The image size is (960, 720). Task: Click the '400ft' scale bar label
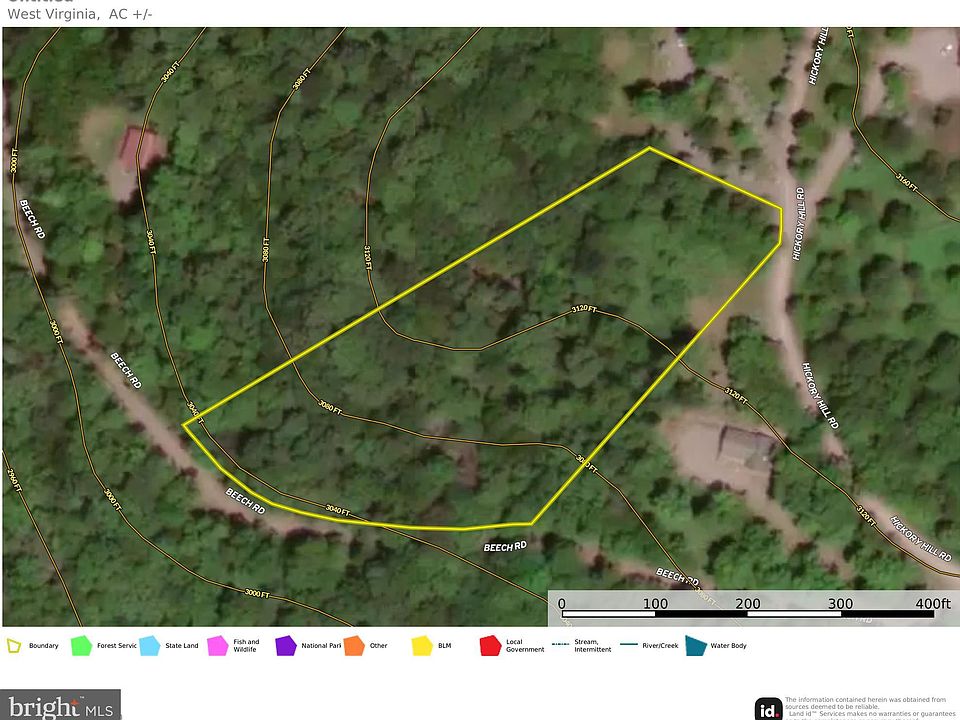point(933,604)
